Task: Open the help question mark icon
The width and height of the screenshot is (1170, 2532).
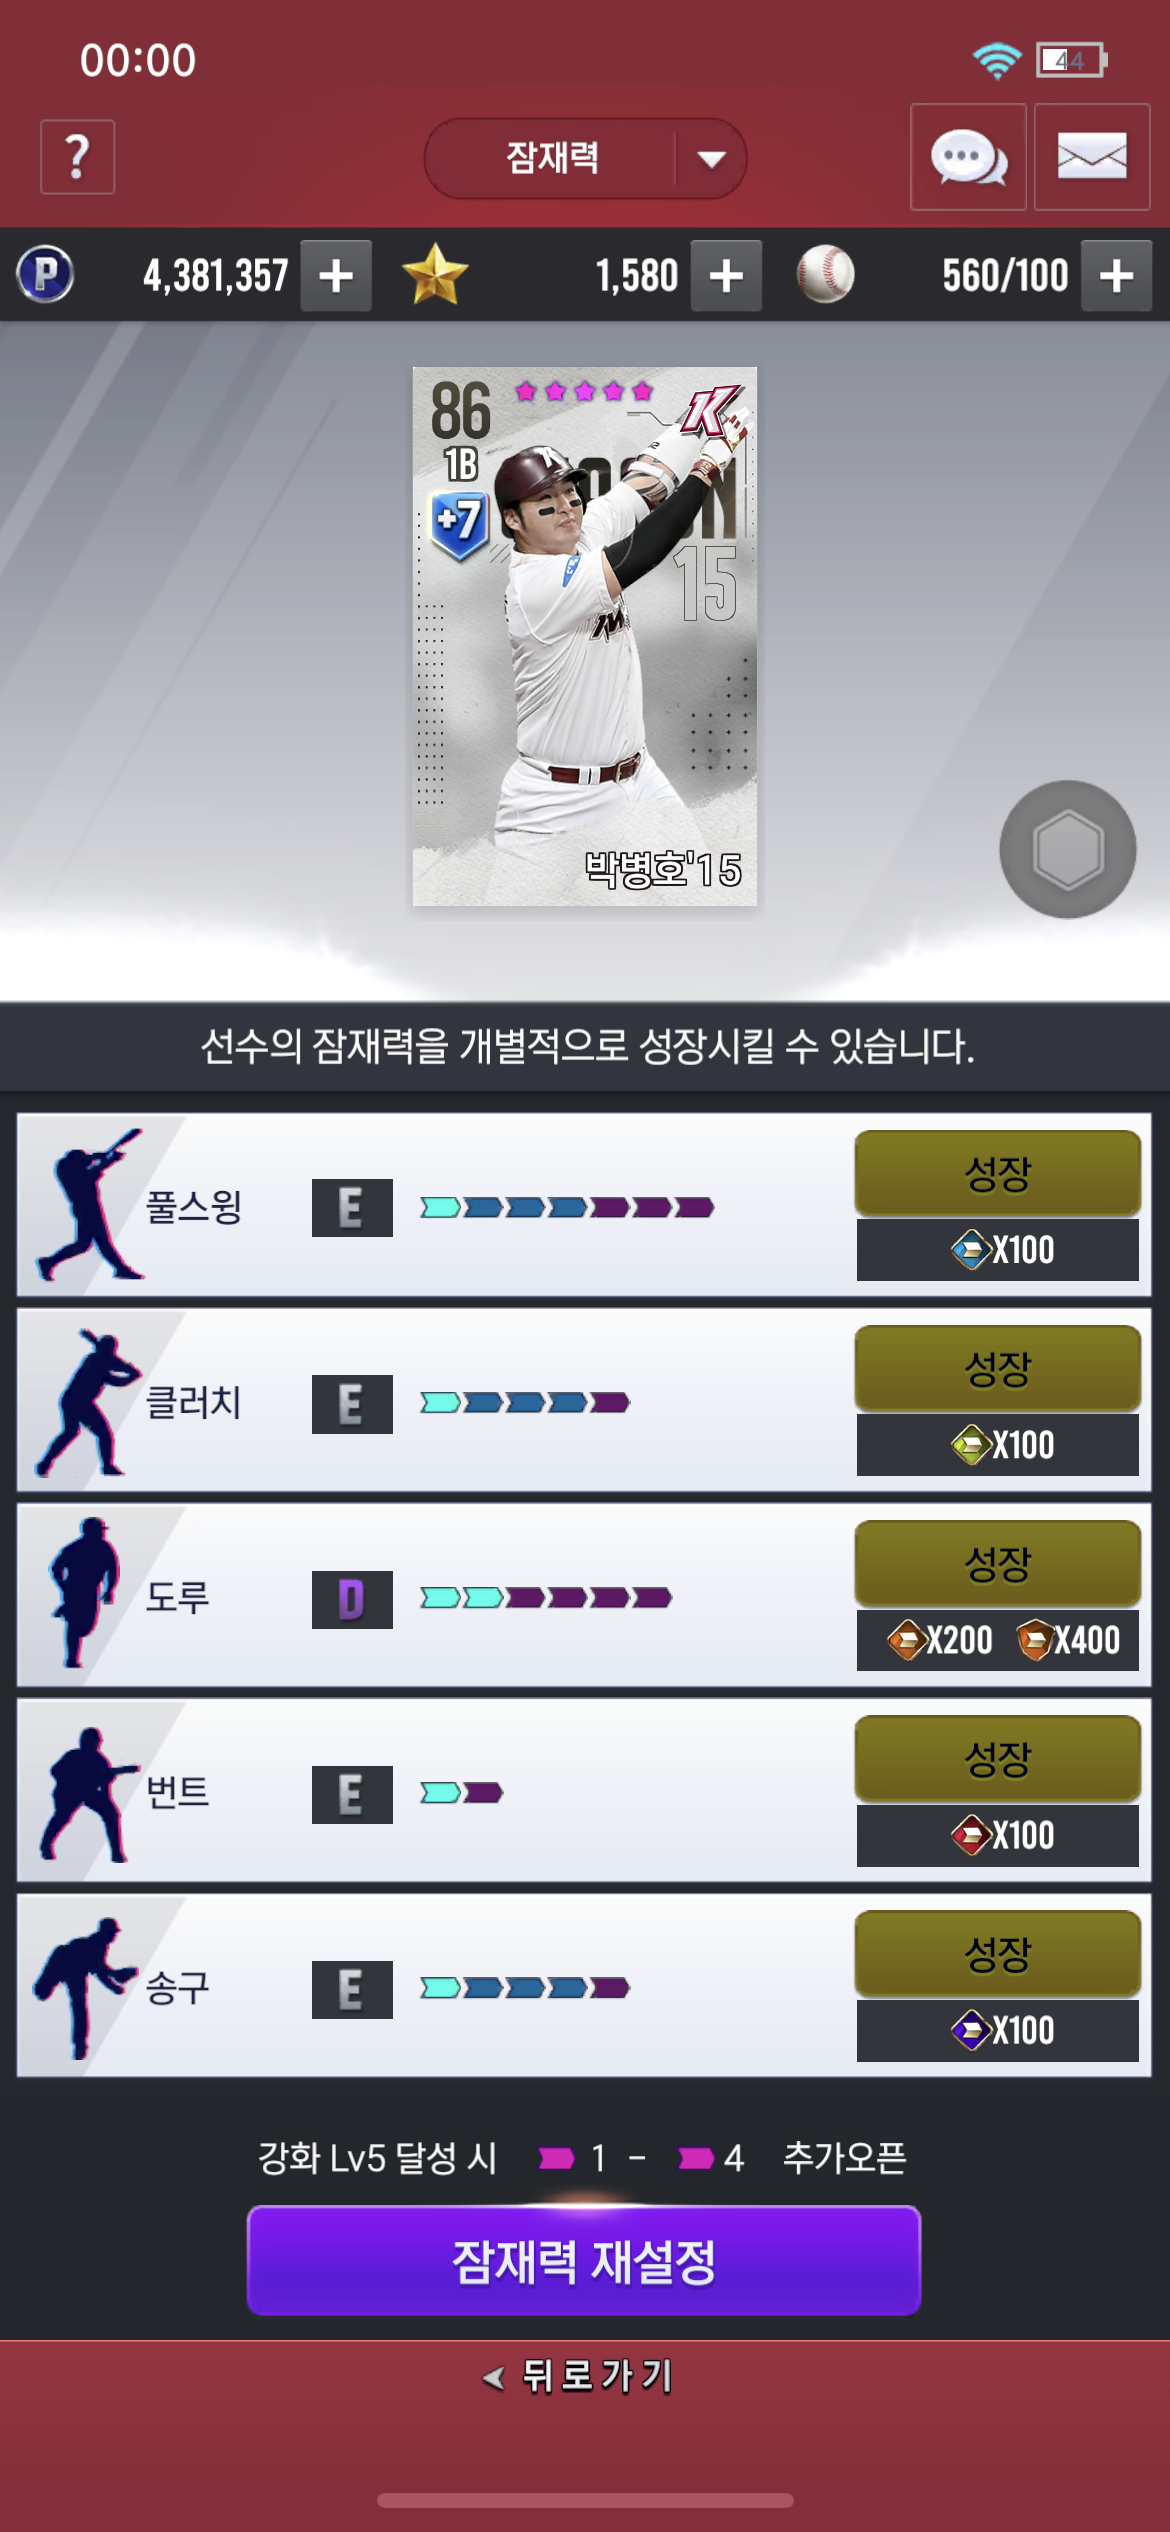Action: coord(77,157)
